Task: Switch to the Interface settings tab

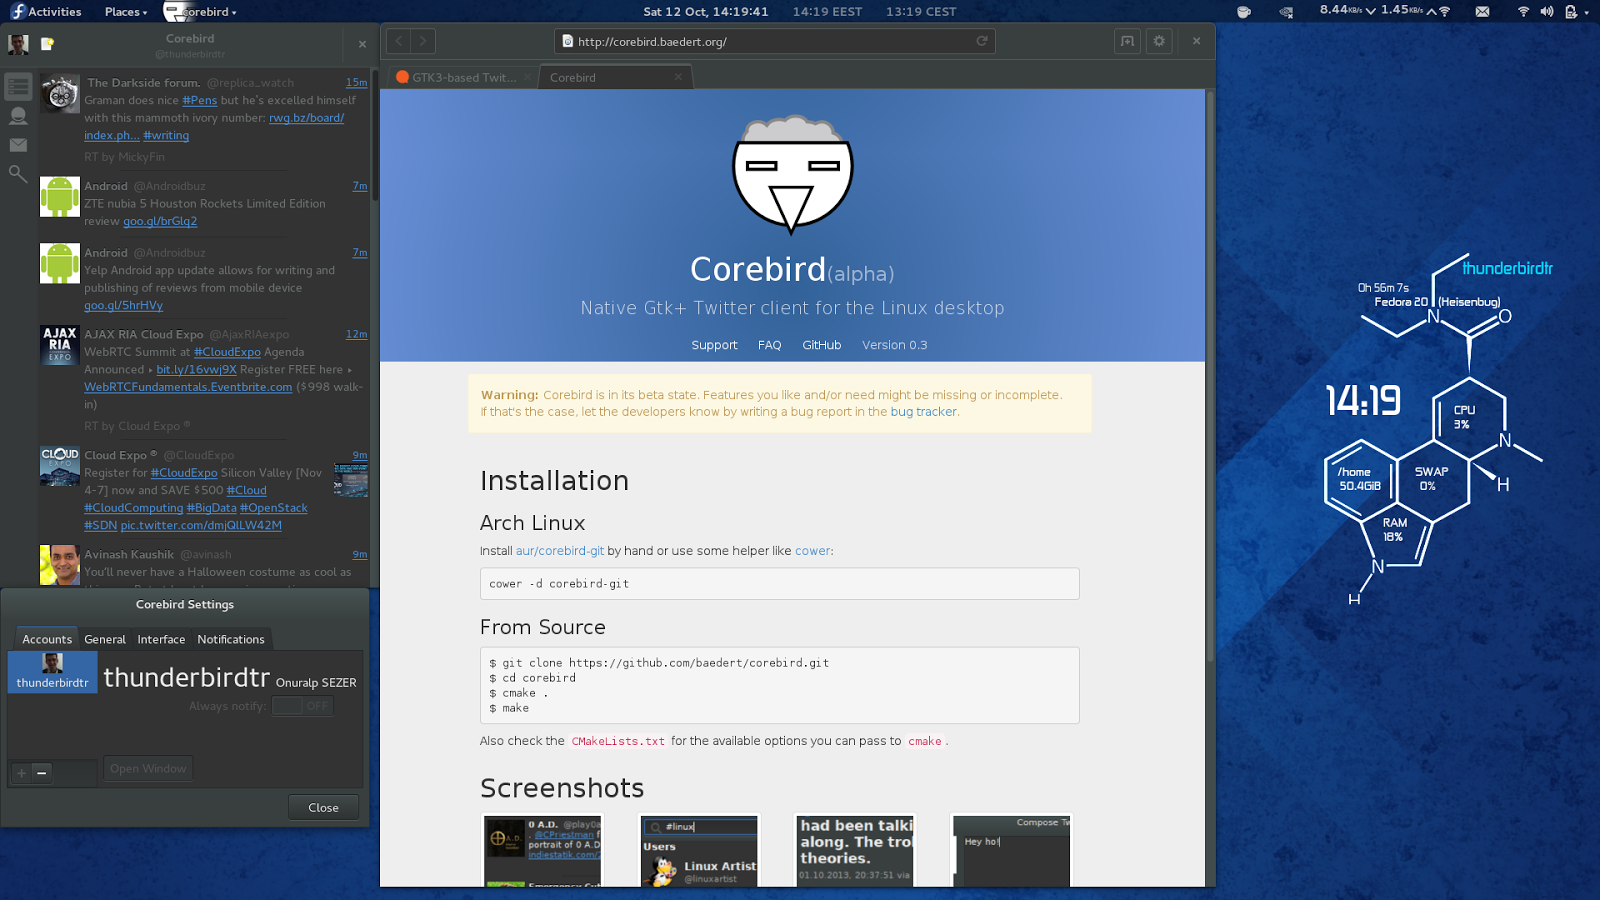Action: [161, 639]
